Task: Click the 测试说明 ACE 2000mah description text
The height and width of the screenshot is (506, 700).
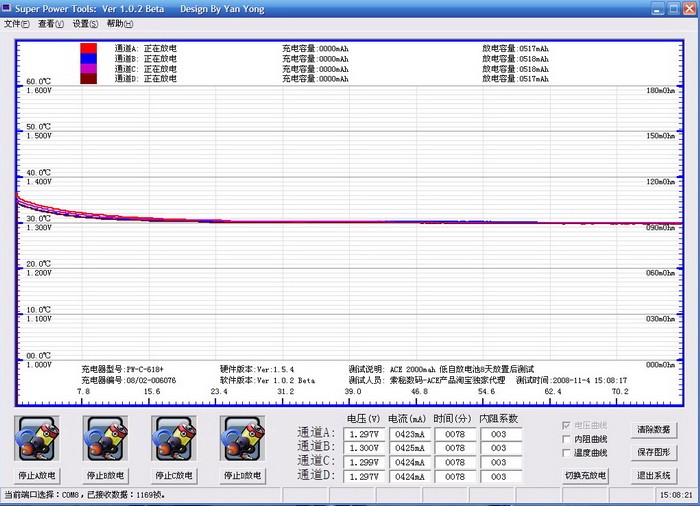Action: pos(441,369)
